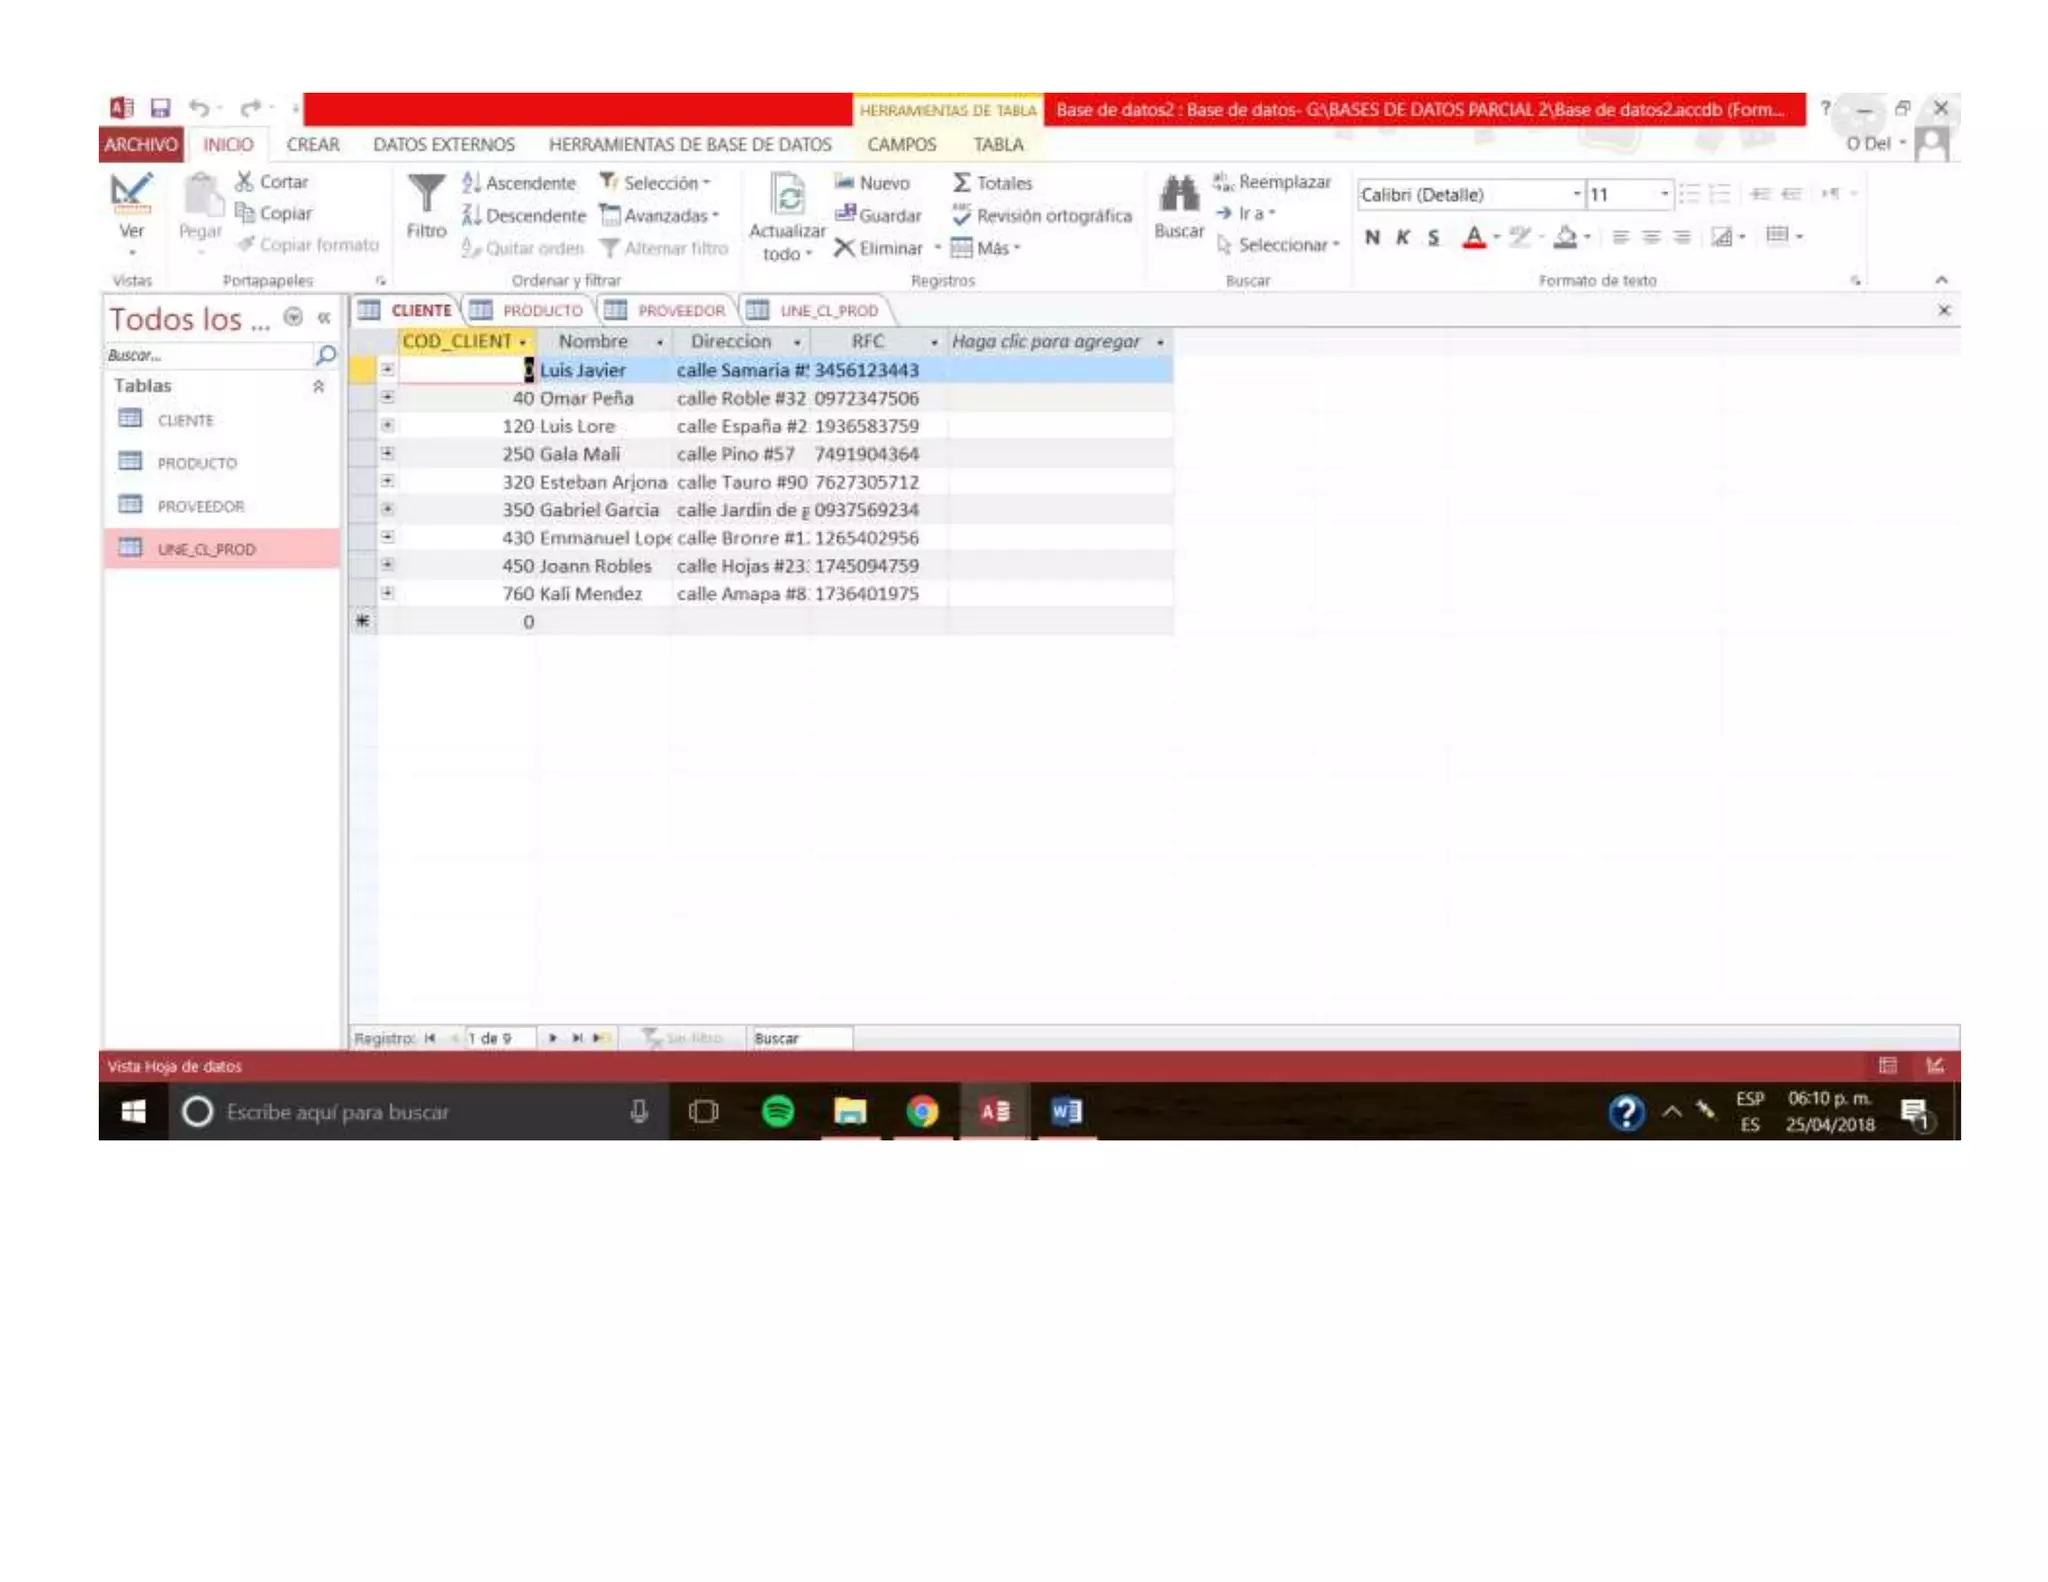Click the Buscar binoculars icon
Image resolution: width=2048 pixels, height=1582 pixels.
point(1179,195)
